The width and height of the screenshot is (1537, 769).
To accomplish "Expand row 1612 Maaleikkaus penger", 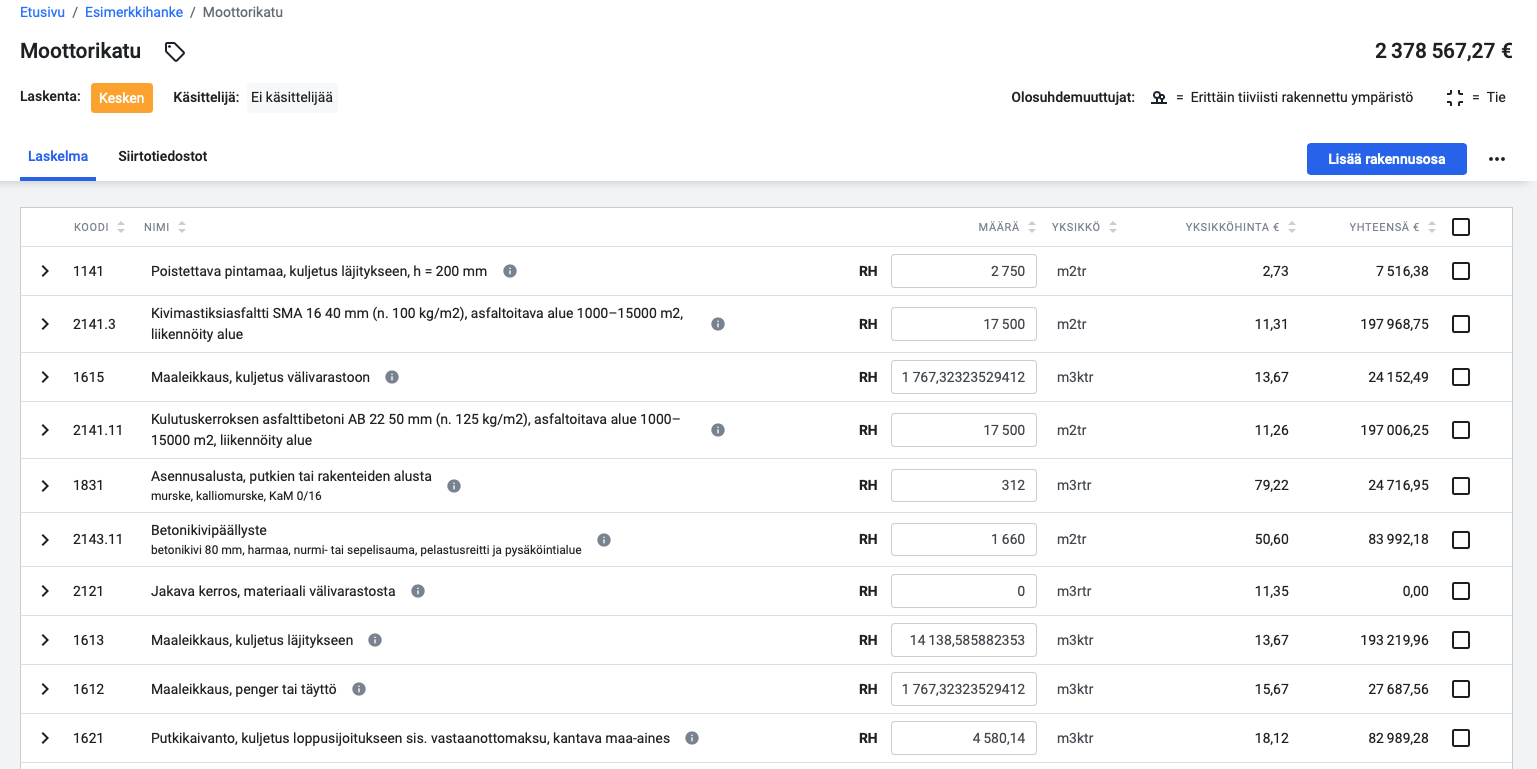I will pos(45,689).
